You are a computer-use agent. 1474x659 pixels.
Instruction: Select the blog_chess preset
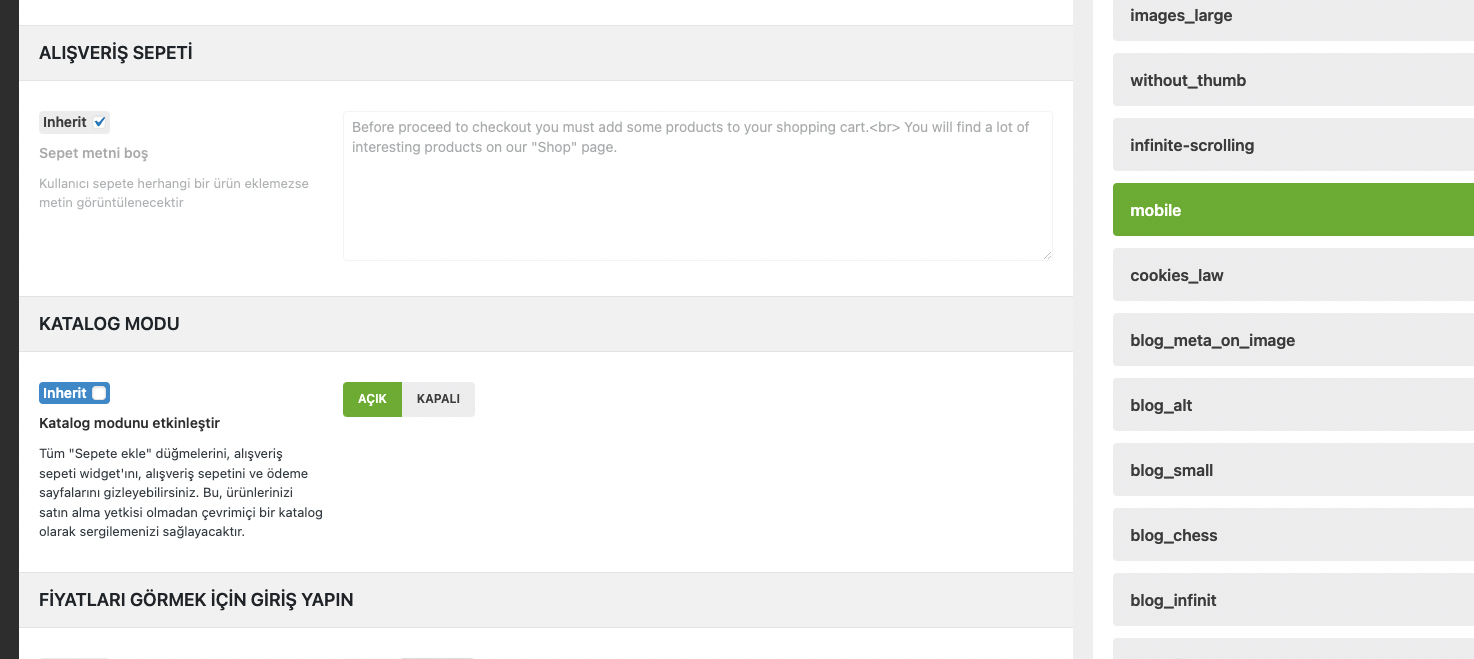(1292, 535)
